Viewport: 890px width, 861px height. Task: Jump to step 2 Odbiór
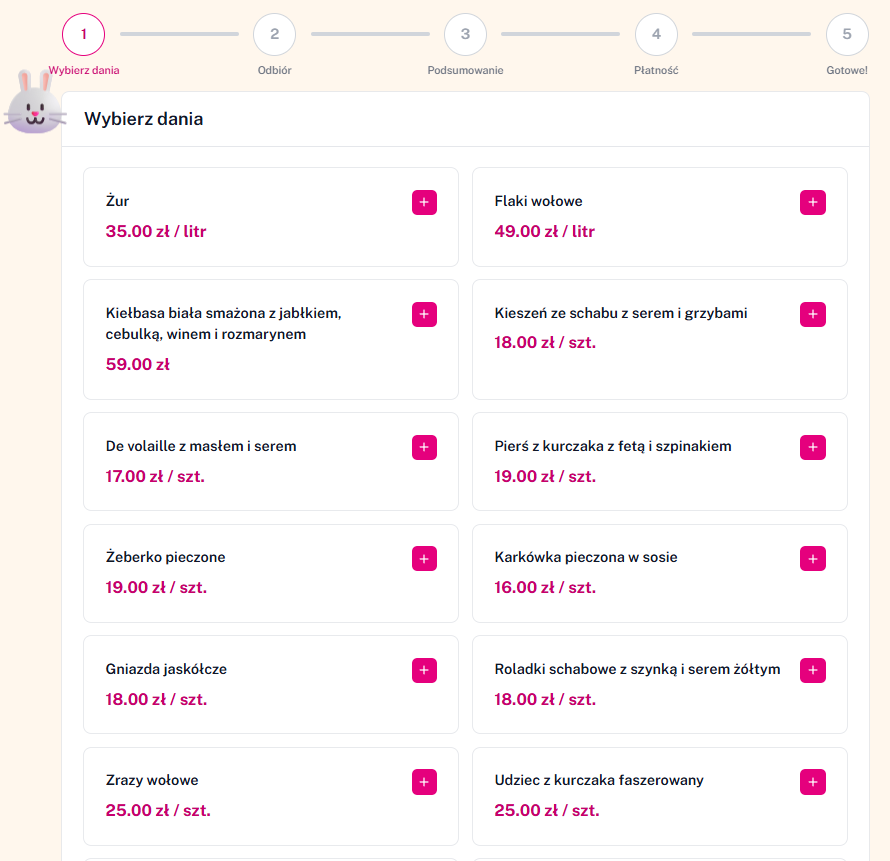point(274,35)
